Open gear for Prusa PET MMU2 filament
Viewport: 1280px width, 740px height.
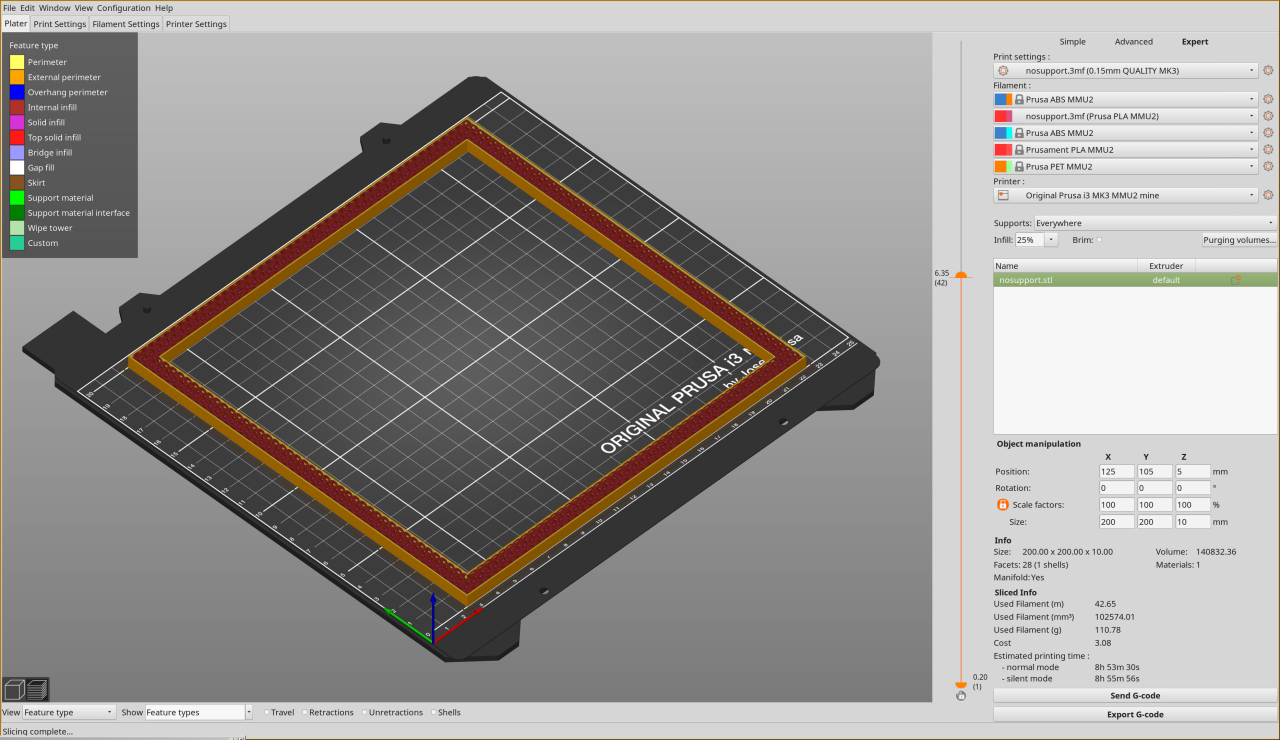(x=1268, y=166)
